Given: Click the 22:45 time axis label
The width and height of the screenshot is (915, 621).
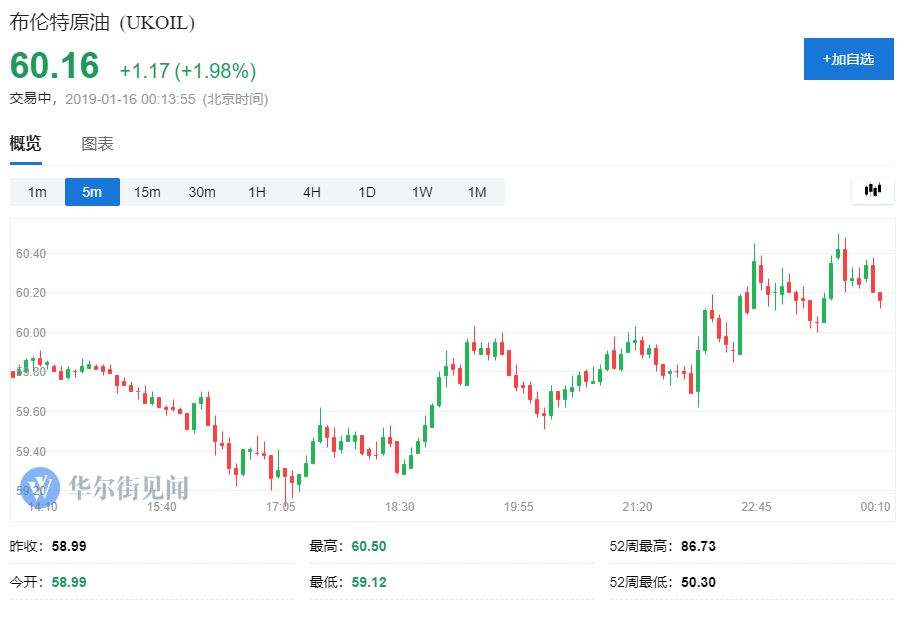Looking at the screenshot, I should point(756,507).
